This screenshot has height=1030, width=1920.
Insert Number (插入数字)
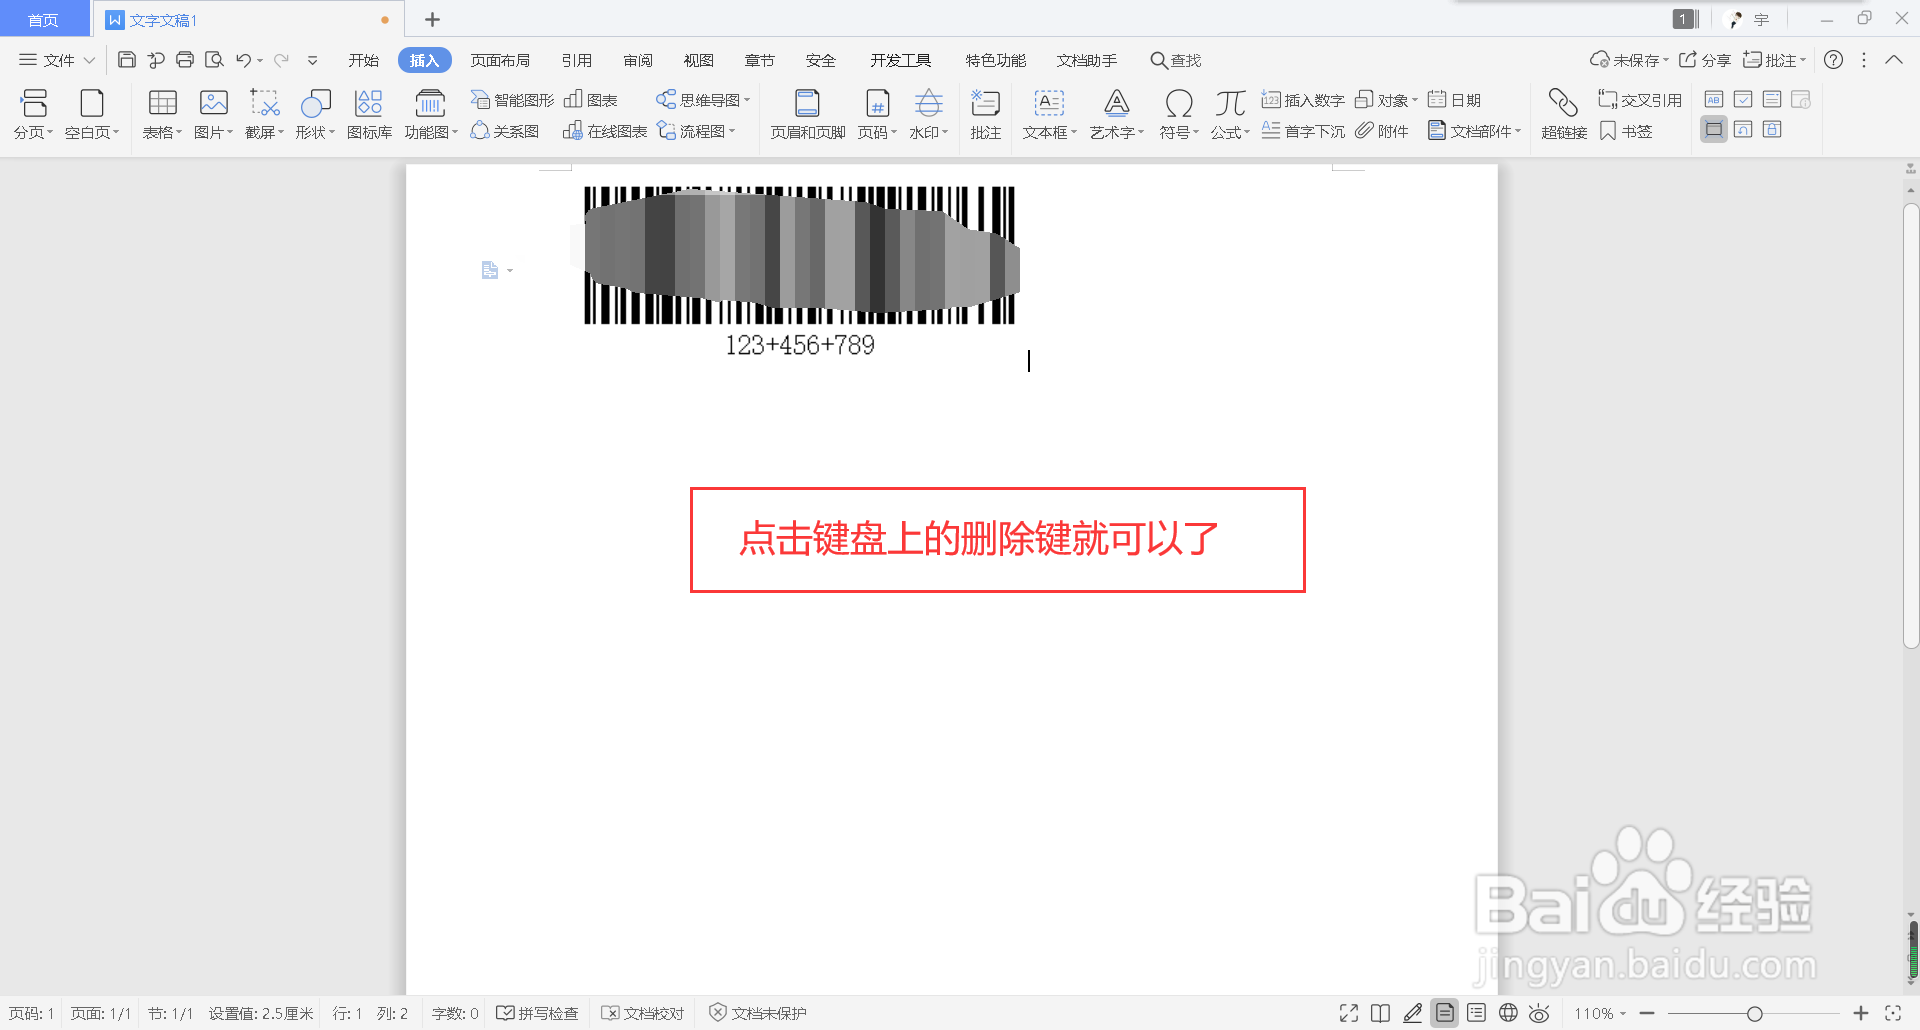[1303, 100]
